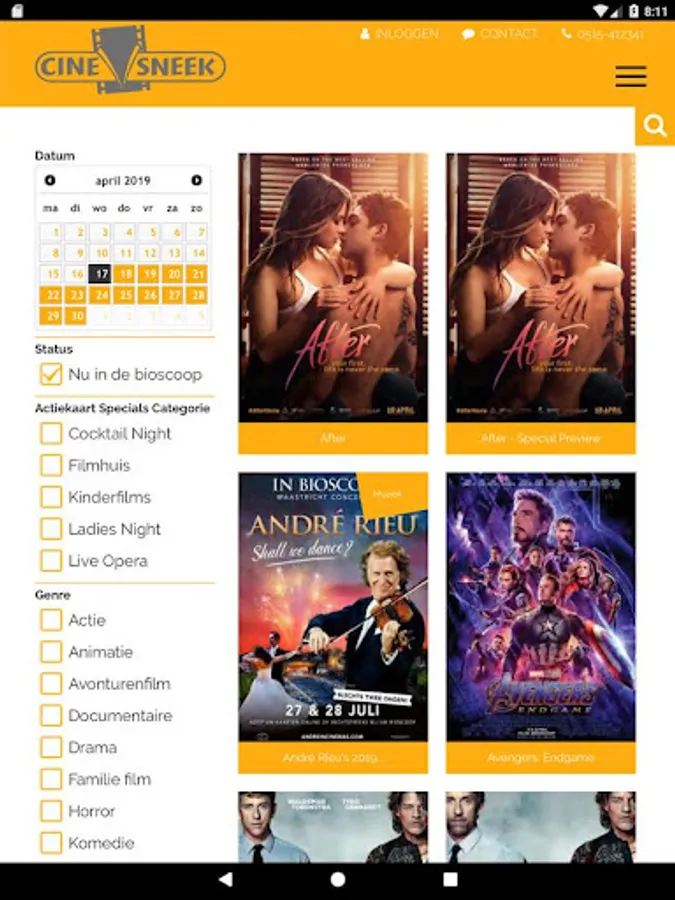Image resolution: width=675 pixels, height=900 pixels.
Task: Open the Contact link
Action: pos(499,34)
